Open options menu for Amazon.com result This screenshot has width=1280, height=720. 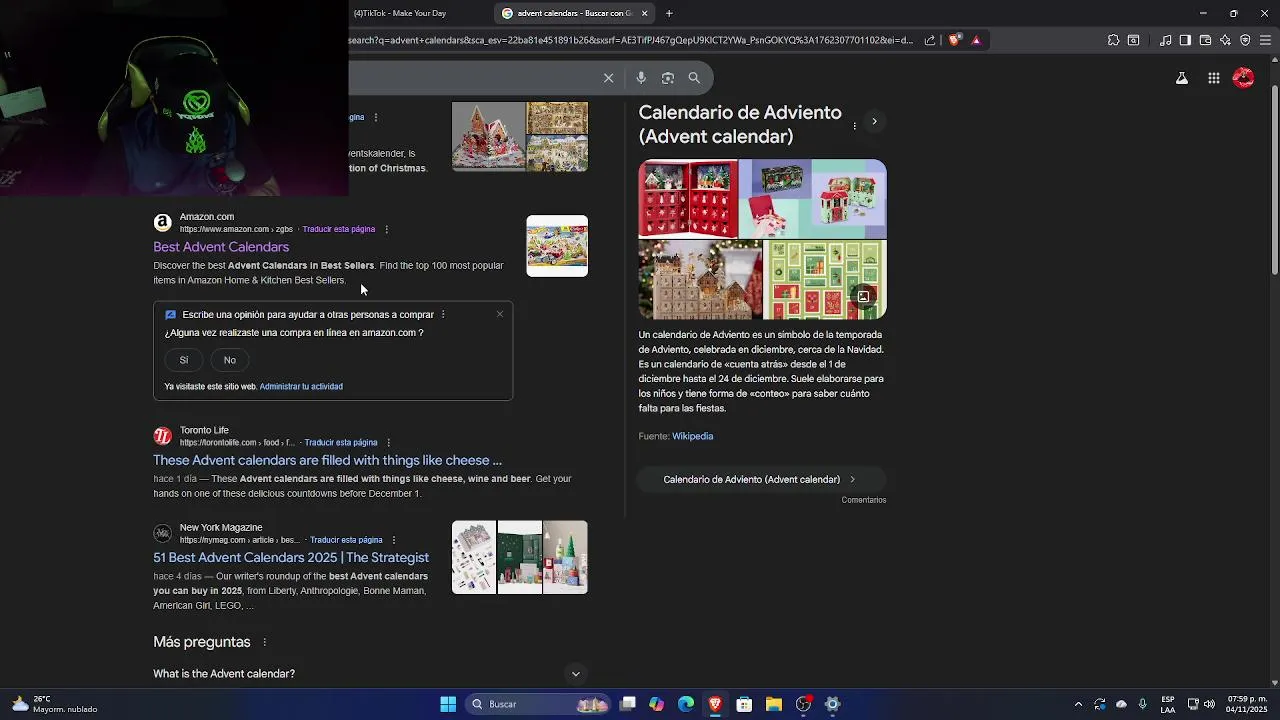(386, 229)
